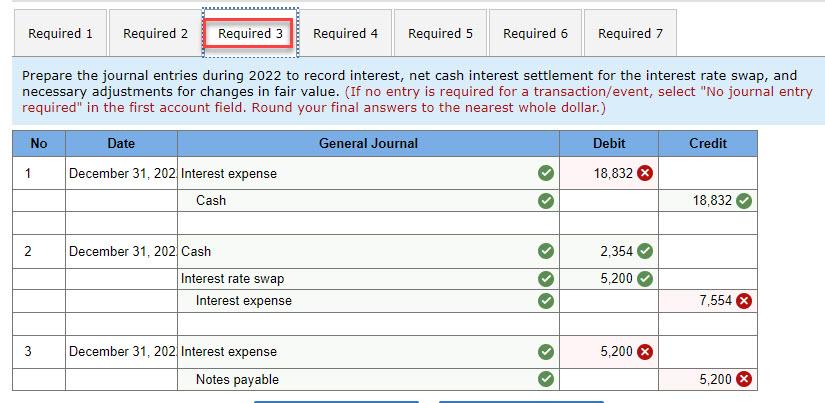Switch to the Required 7 tab
This screenshot has width=825, height=403.
tap(630, 33)
